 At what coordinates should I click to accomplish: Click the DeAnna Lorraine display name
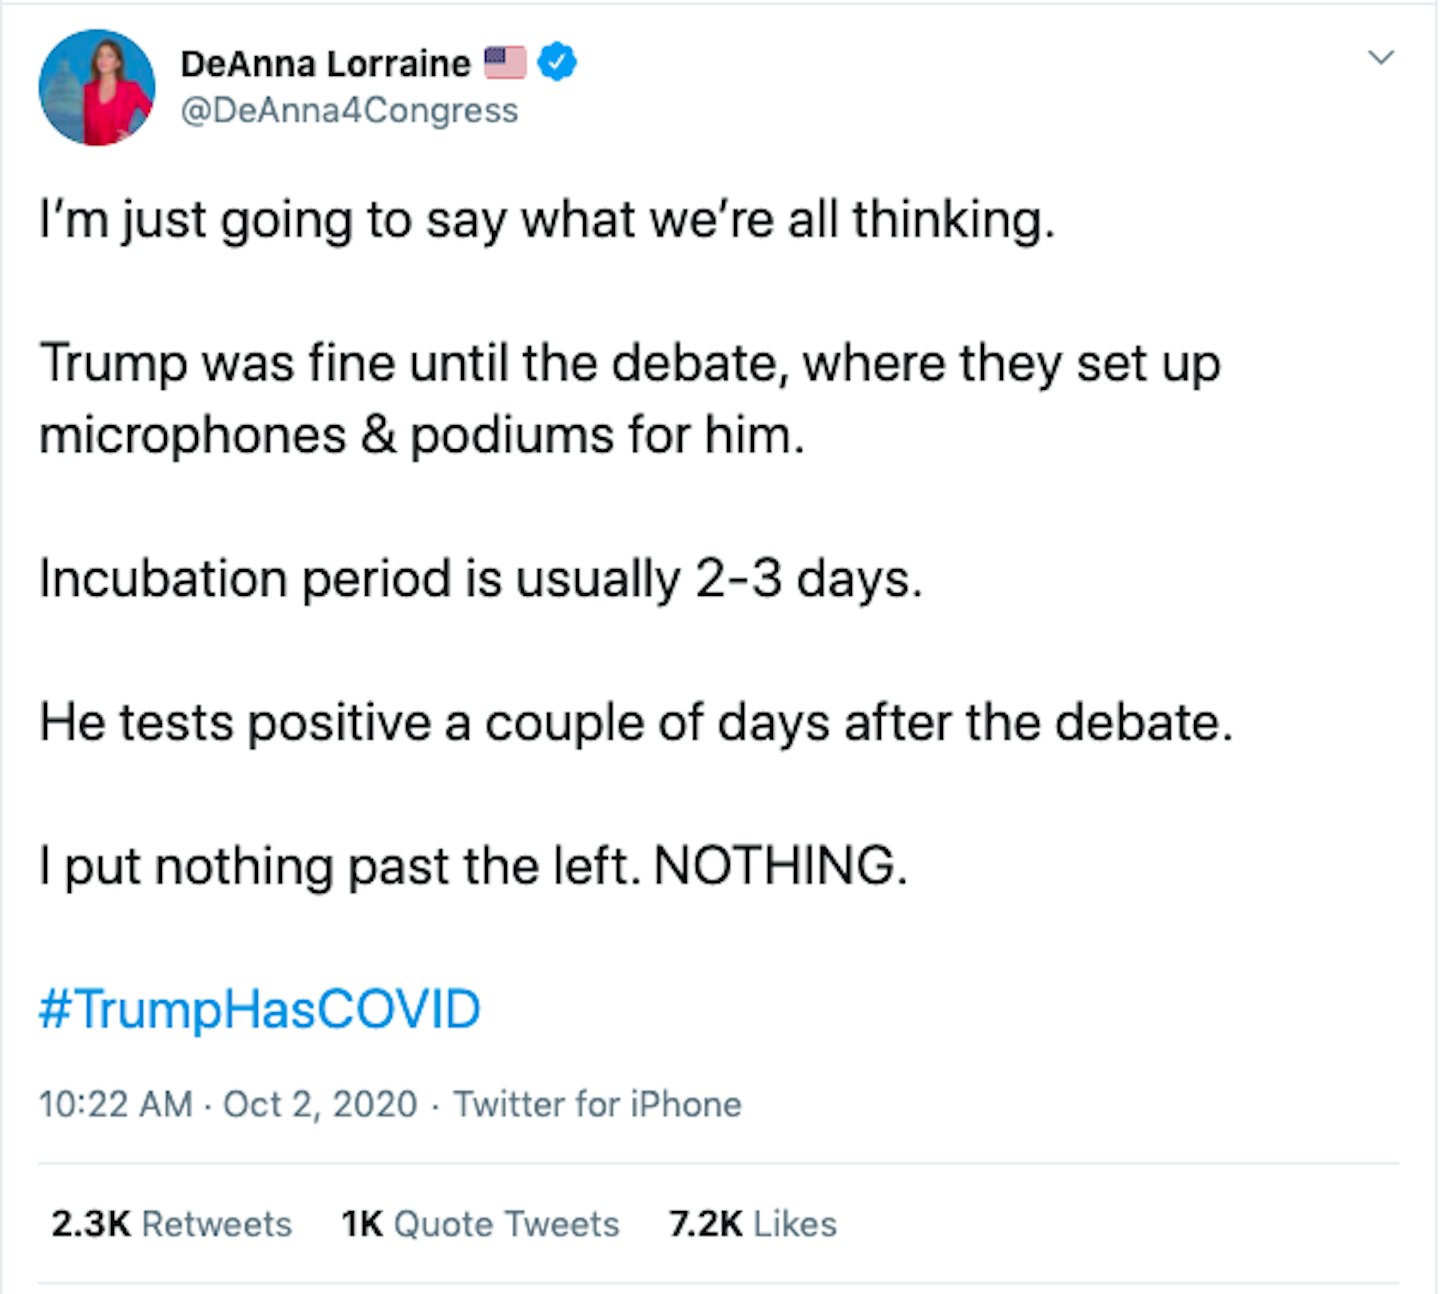tap(325, 63)
